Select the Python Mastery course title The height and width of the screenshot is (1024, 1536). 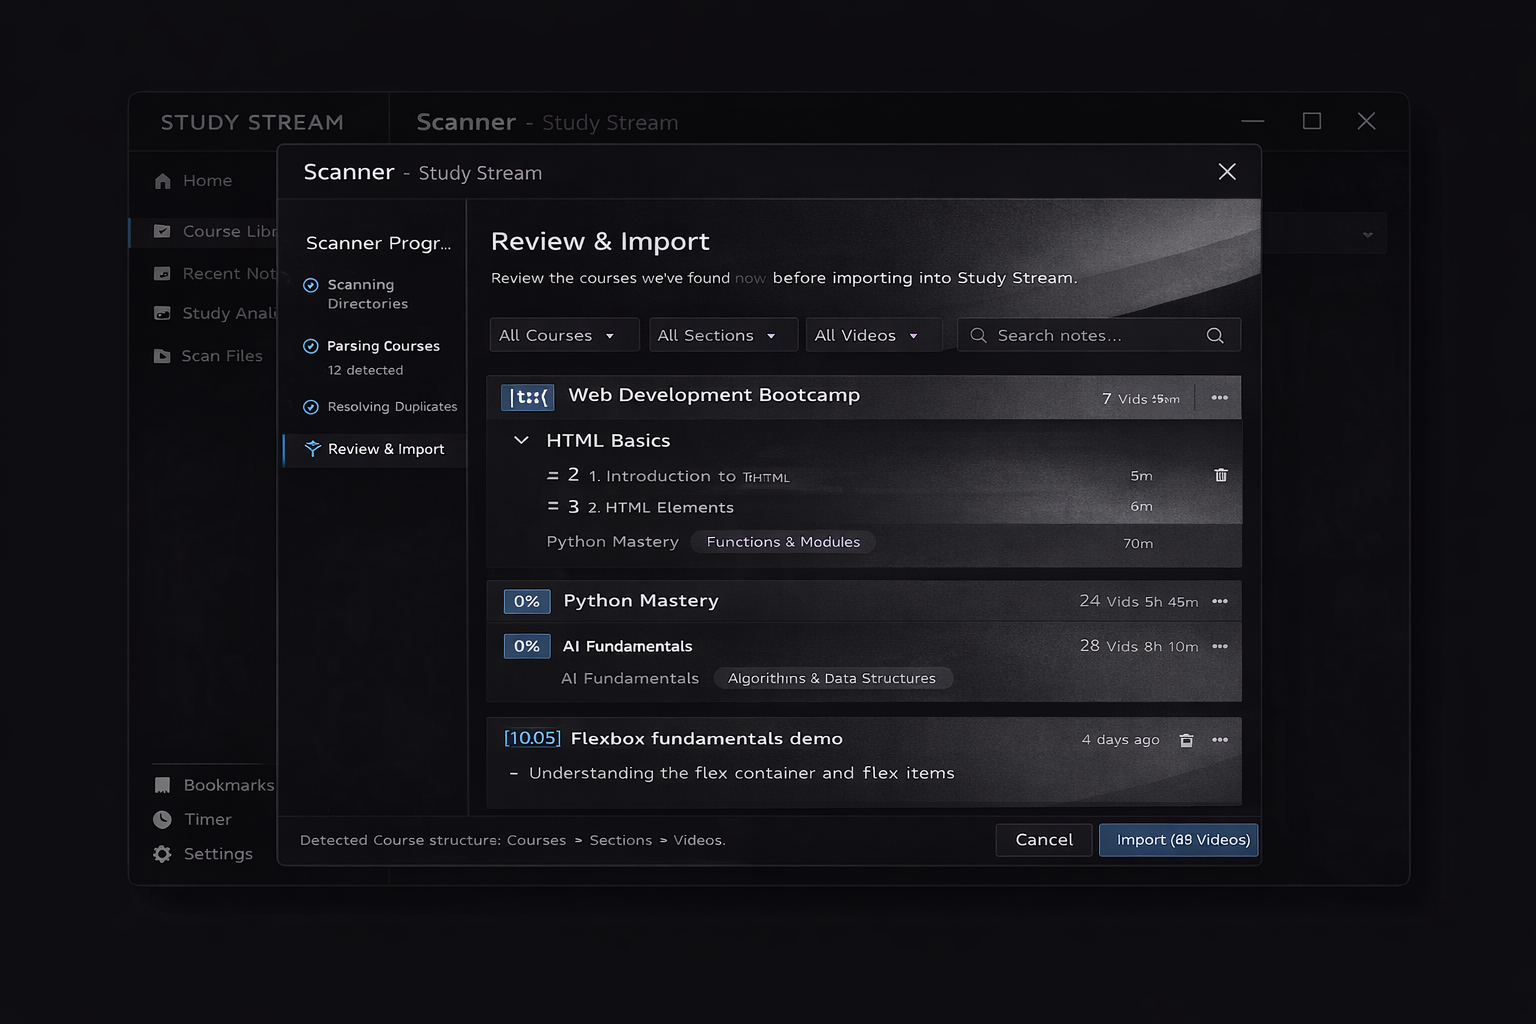click(x=641, y=601)
